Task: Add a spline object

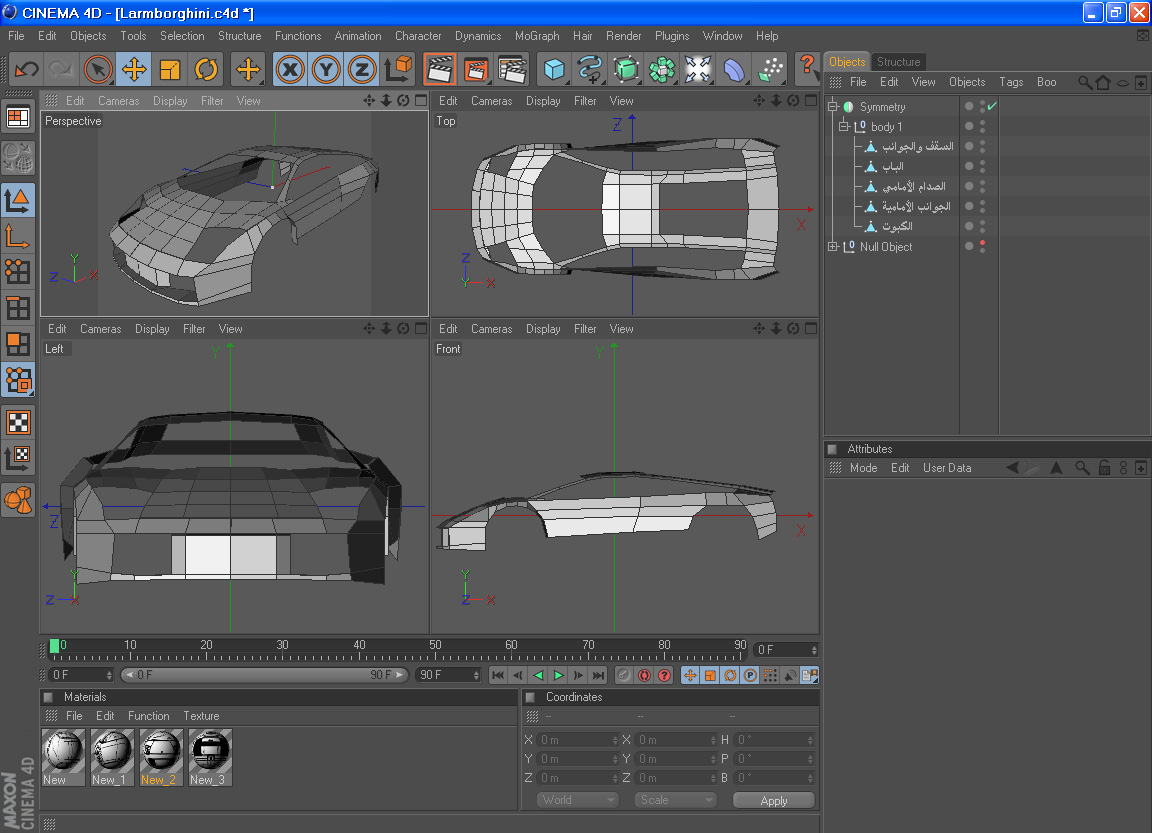Action: (x=590, y=70)
